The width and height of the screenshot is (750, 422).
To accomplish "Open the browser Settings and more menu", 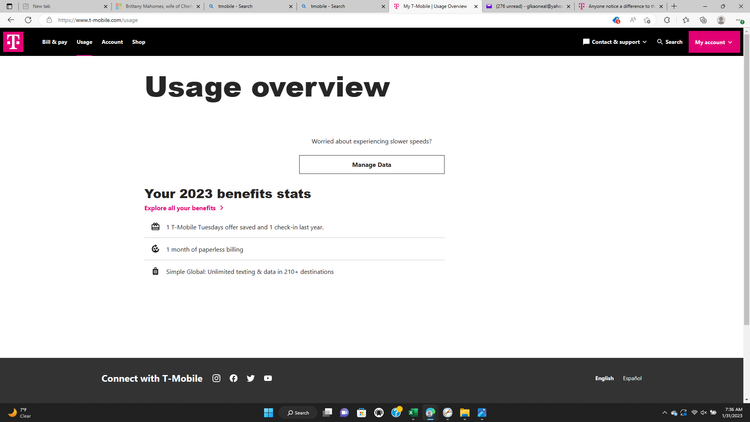I will click(739, 20).
